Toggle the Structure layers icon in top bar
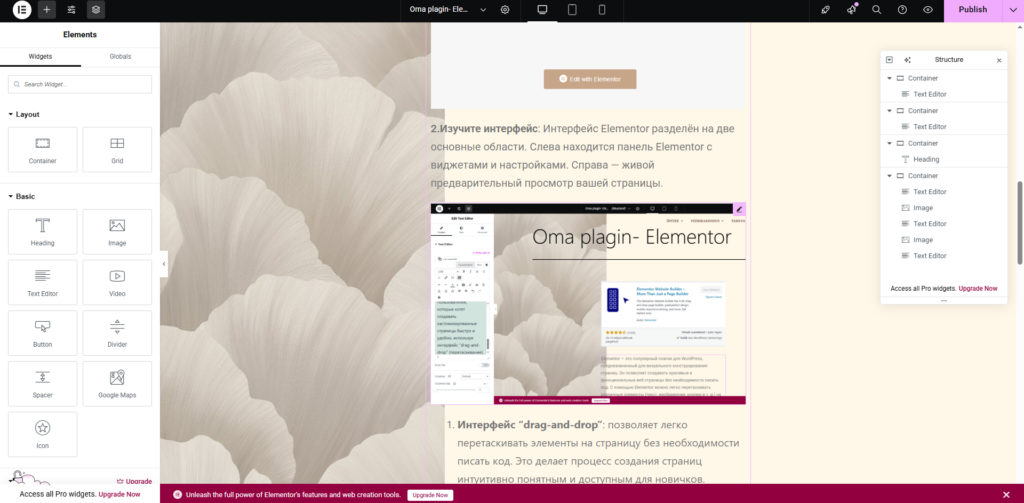This screenshot has height=503, width=1024. tap(96, 10)
